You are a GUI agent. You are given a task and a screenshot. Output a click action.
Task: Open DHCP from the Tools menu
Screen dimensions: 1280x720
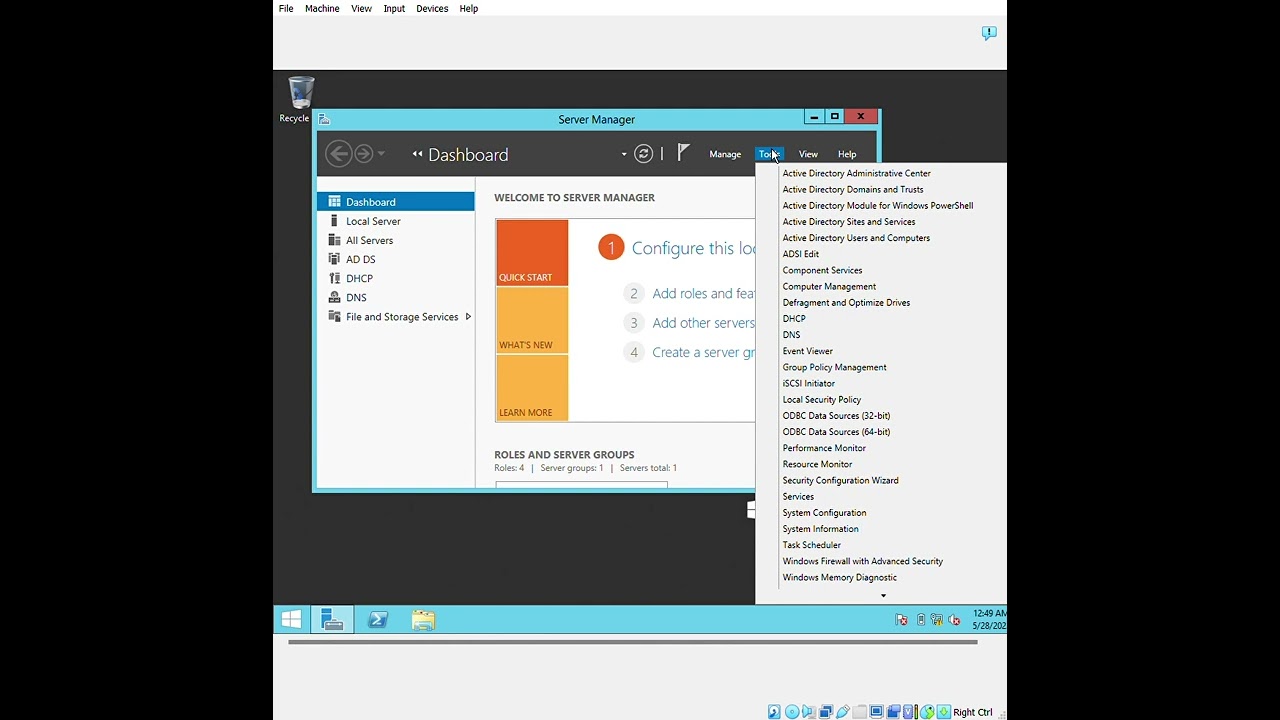click(794, 319)
